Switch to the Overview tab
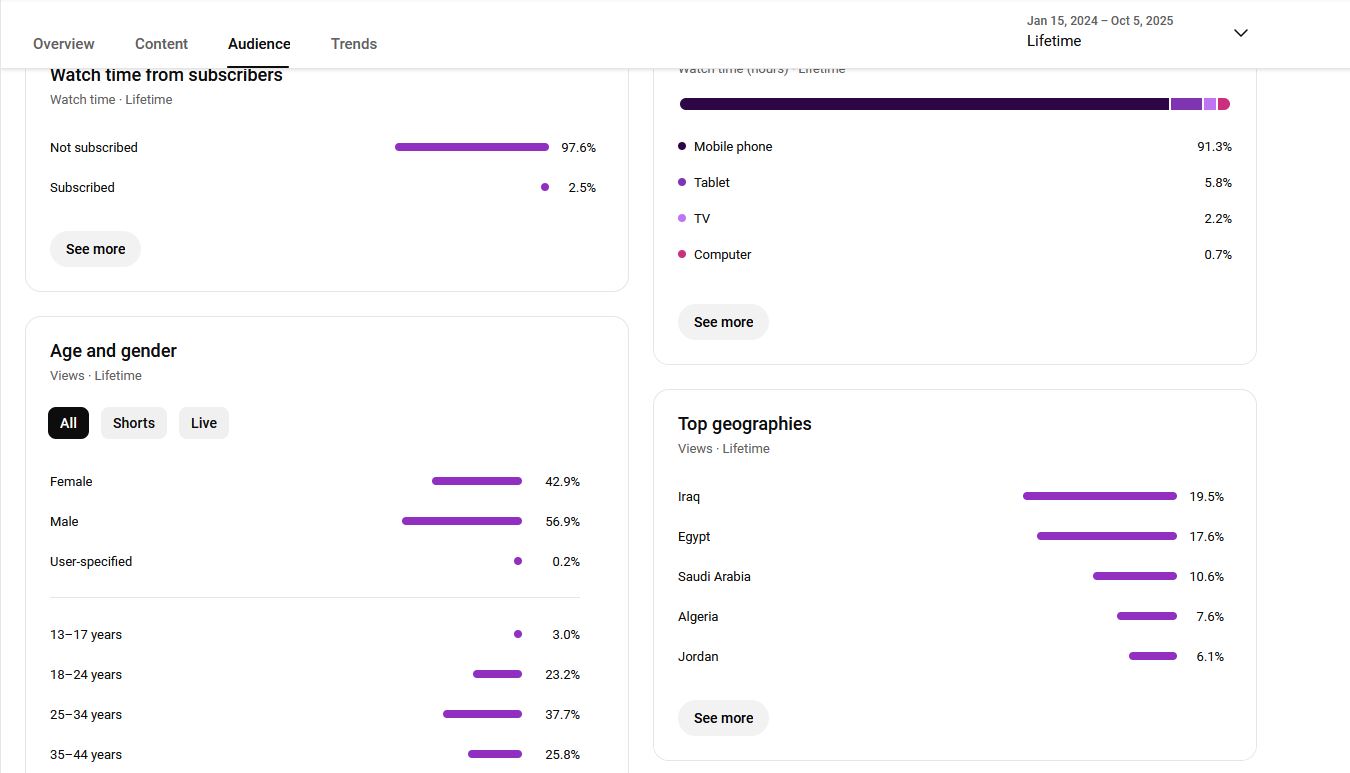This screenshot has width=1350, height=773. [x=64, y=44]
